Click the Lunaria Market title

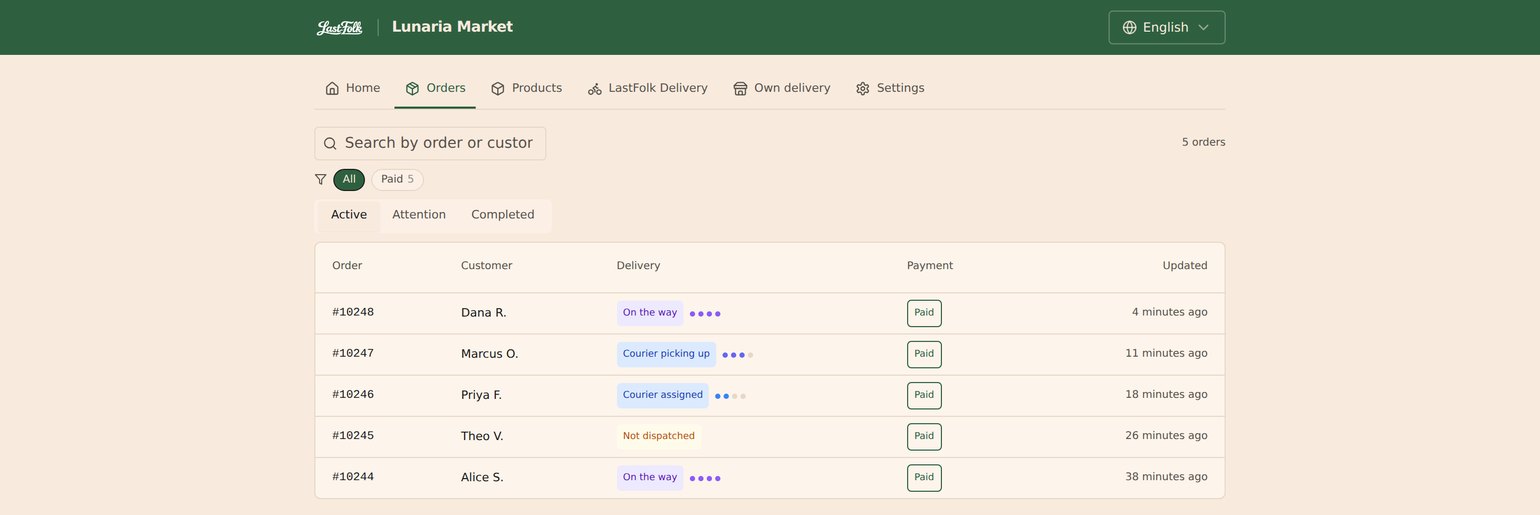click(x=452, y=27)
